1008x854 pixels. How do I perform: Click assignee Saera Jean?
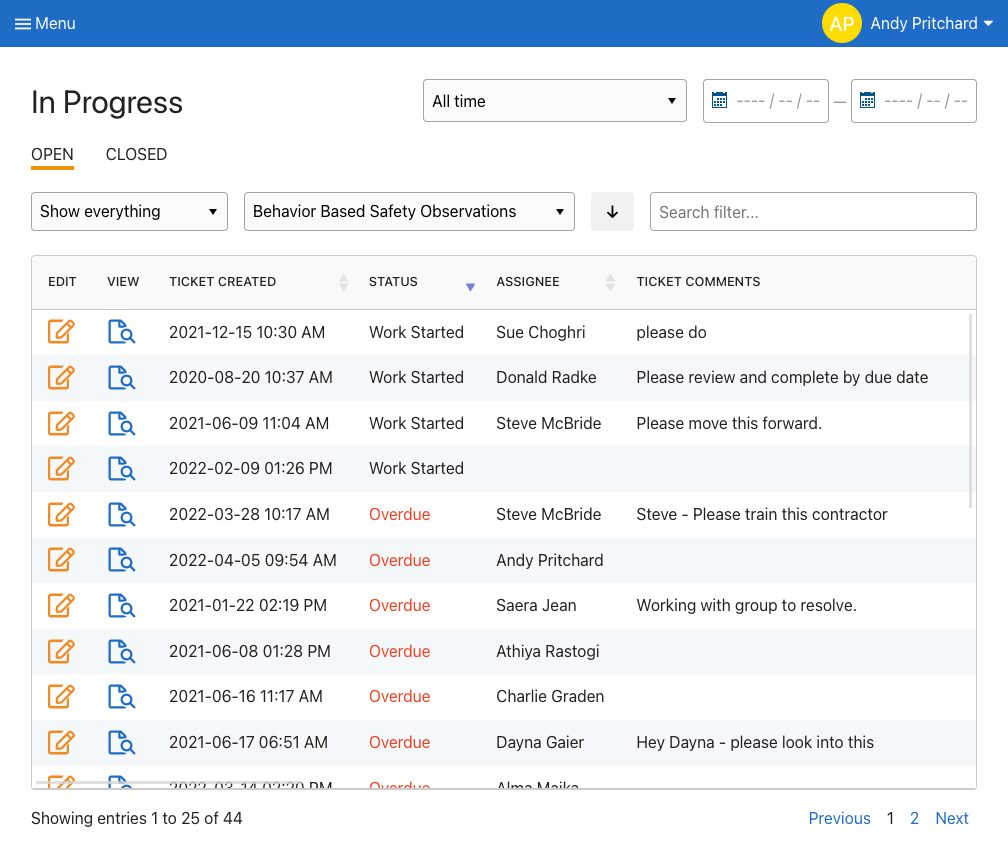click(536, 605)
